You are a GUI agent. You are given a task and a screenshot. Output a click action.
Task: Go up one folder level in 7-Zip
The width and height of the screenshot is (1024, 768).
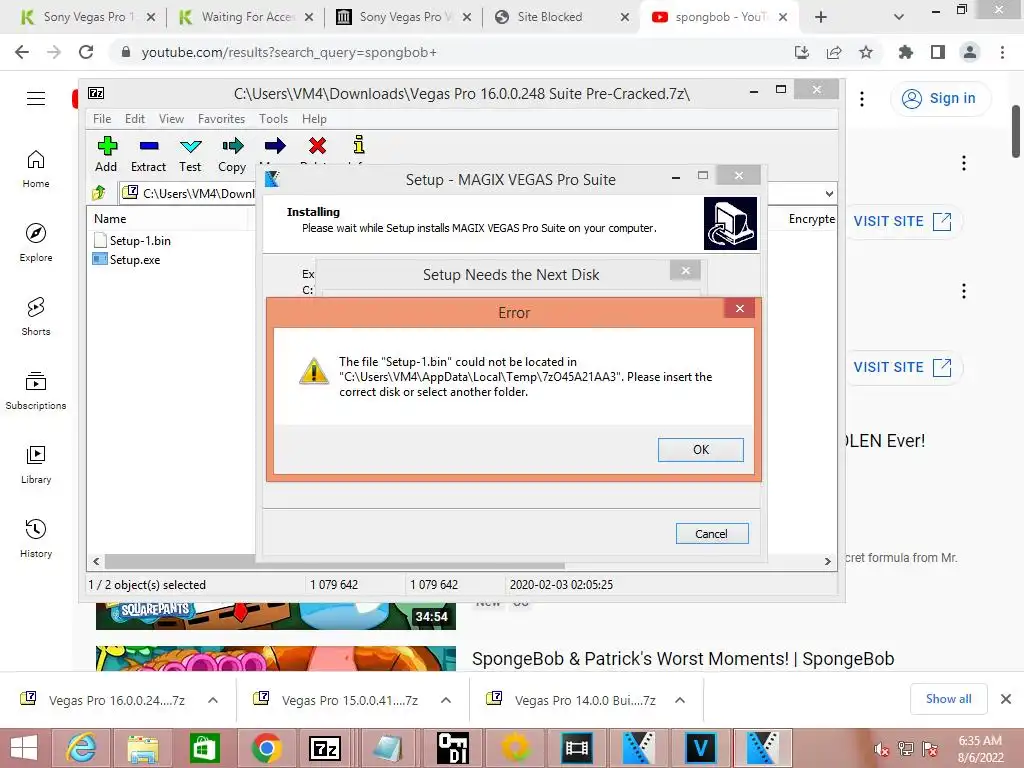(x=99, y=193)
